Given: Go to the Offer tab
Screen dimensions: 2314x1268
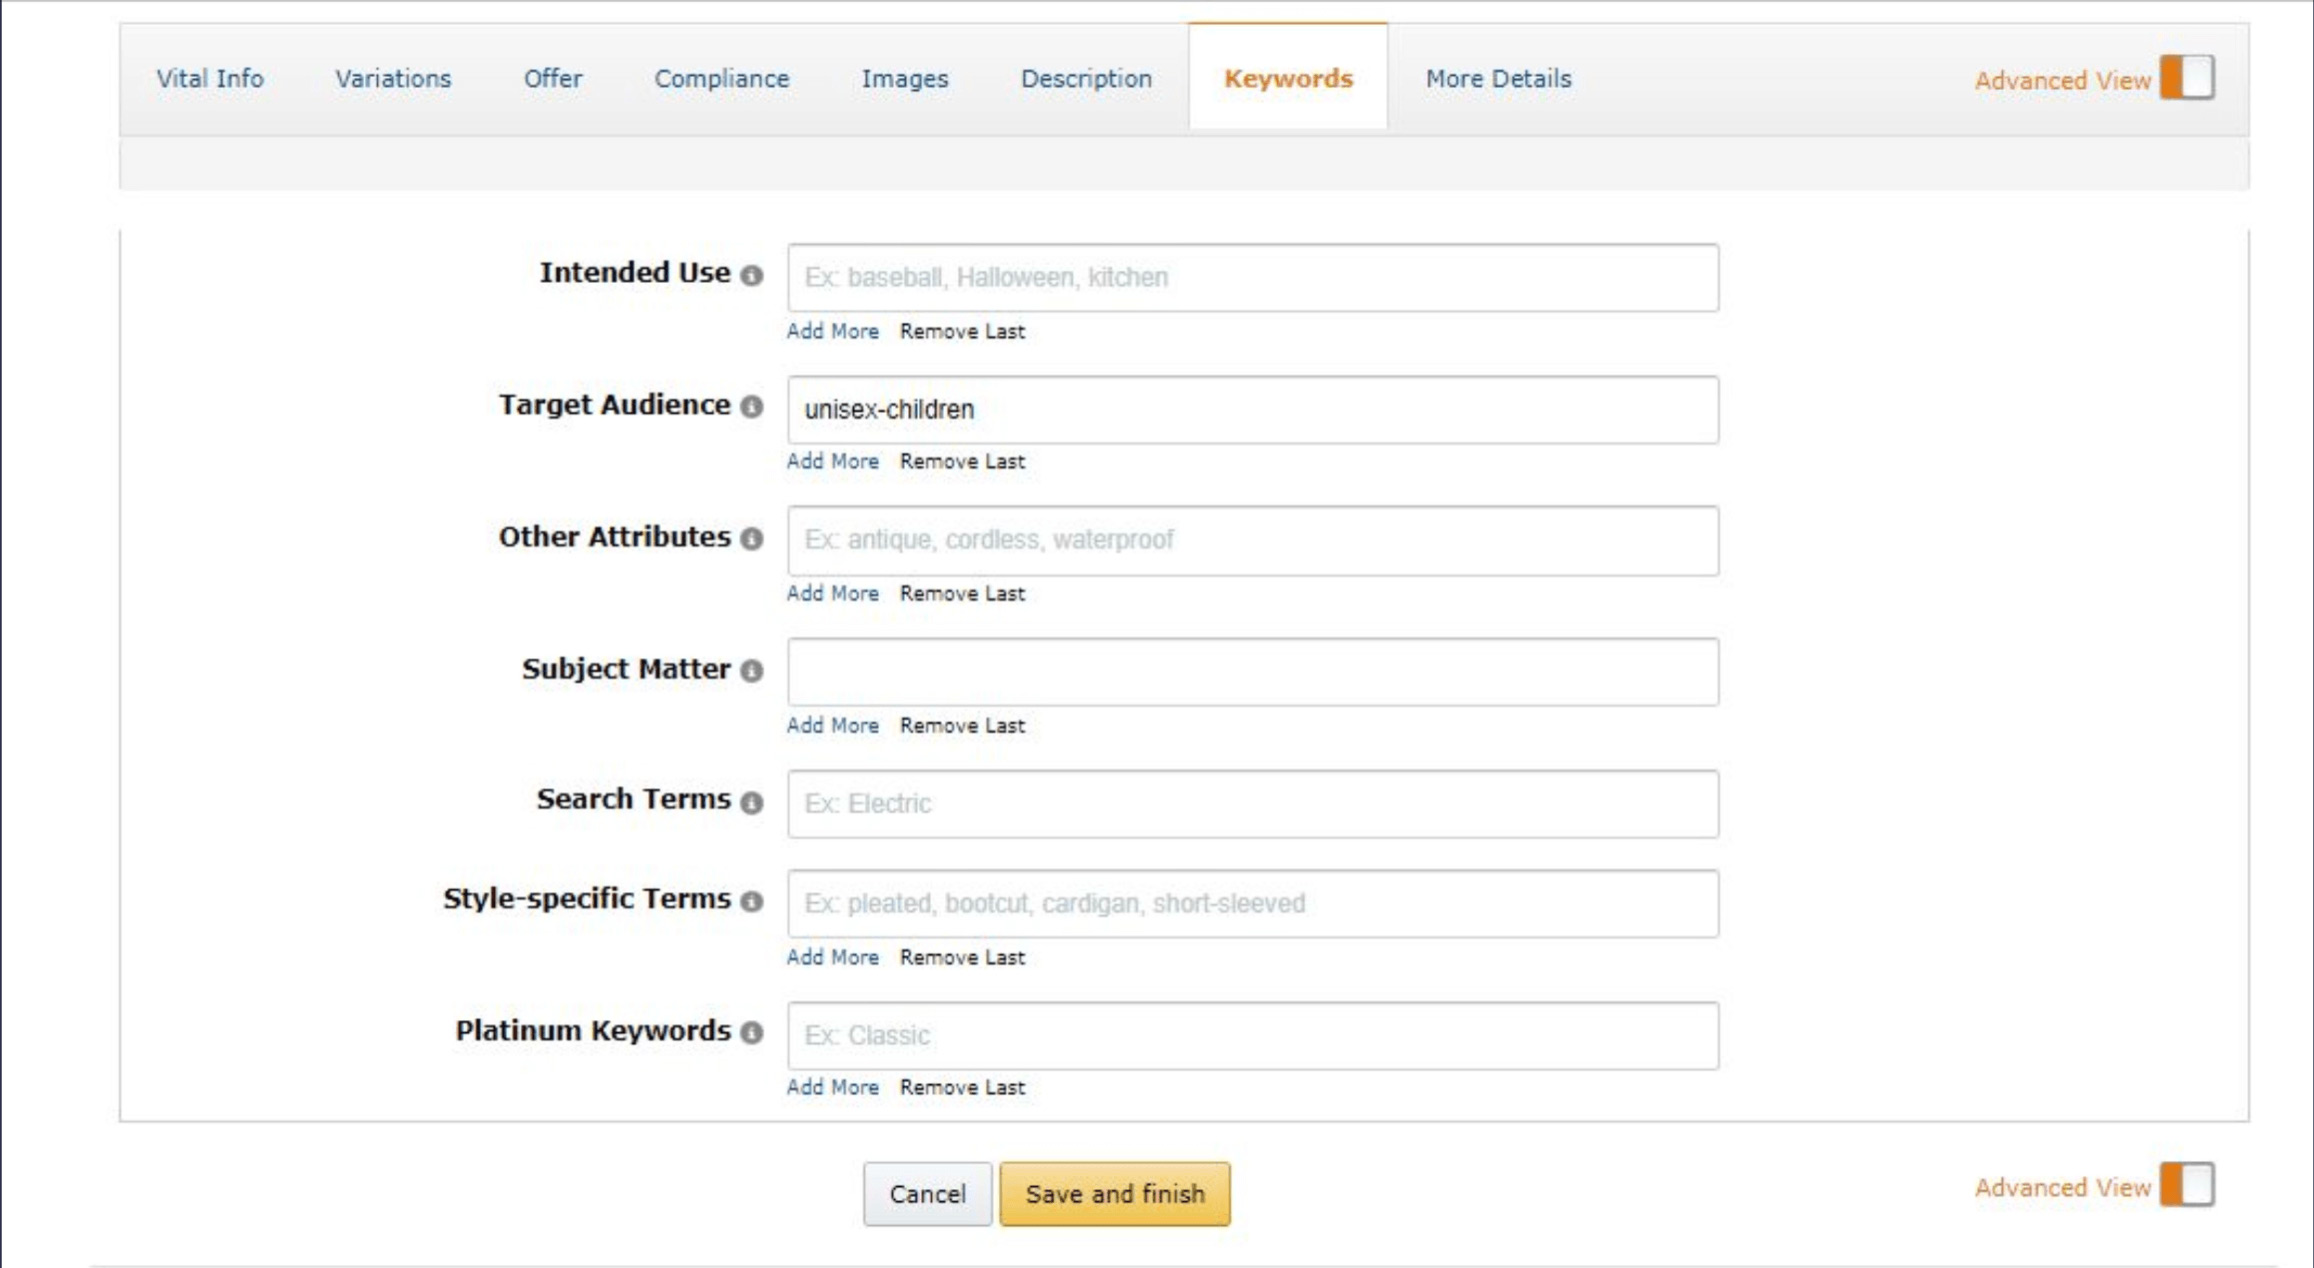Looking at the screenshot, I should click(x=553, y=79).
